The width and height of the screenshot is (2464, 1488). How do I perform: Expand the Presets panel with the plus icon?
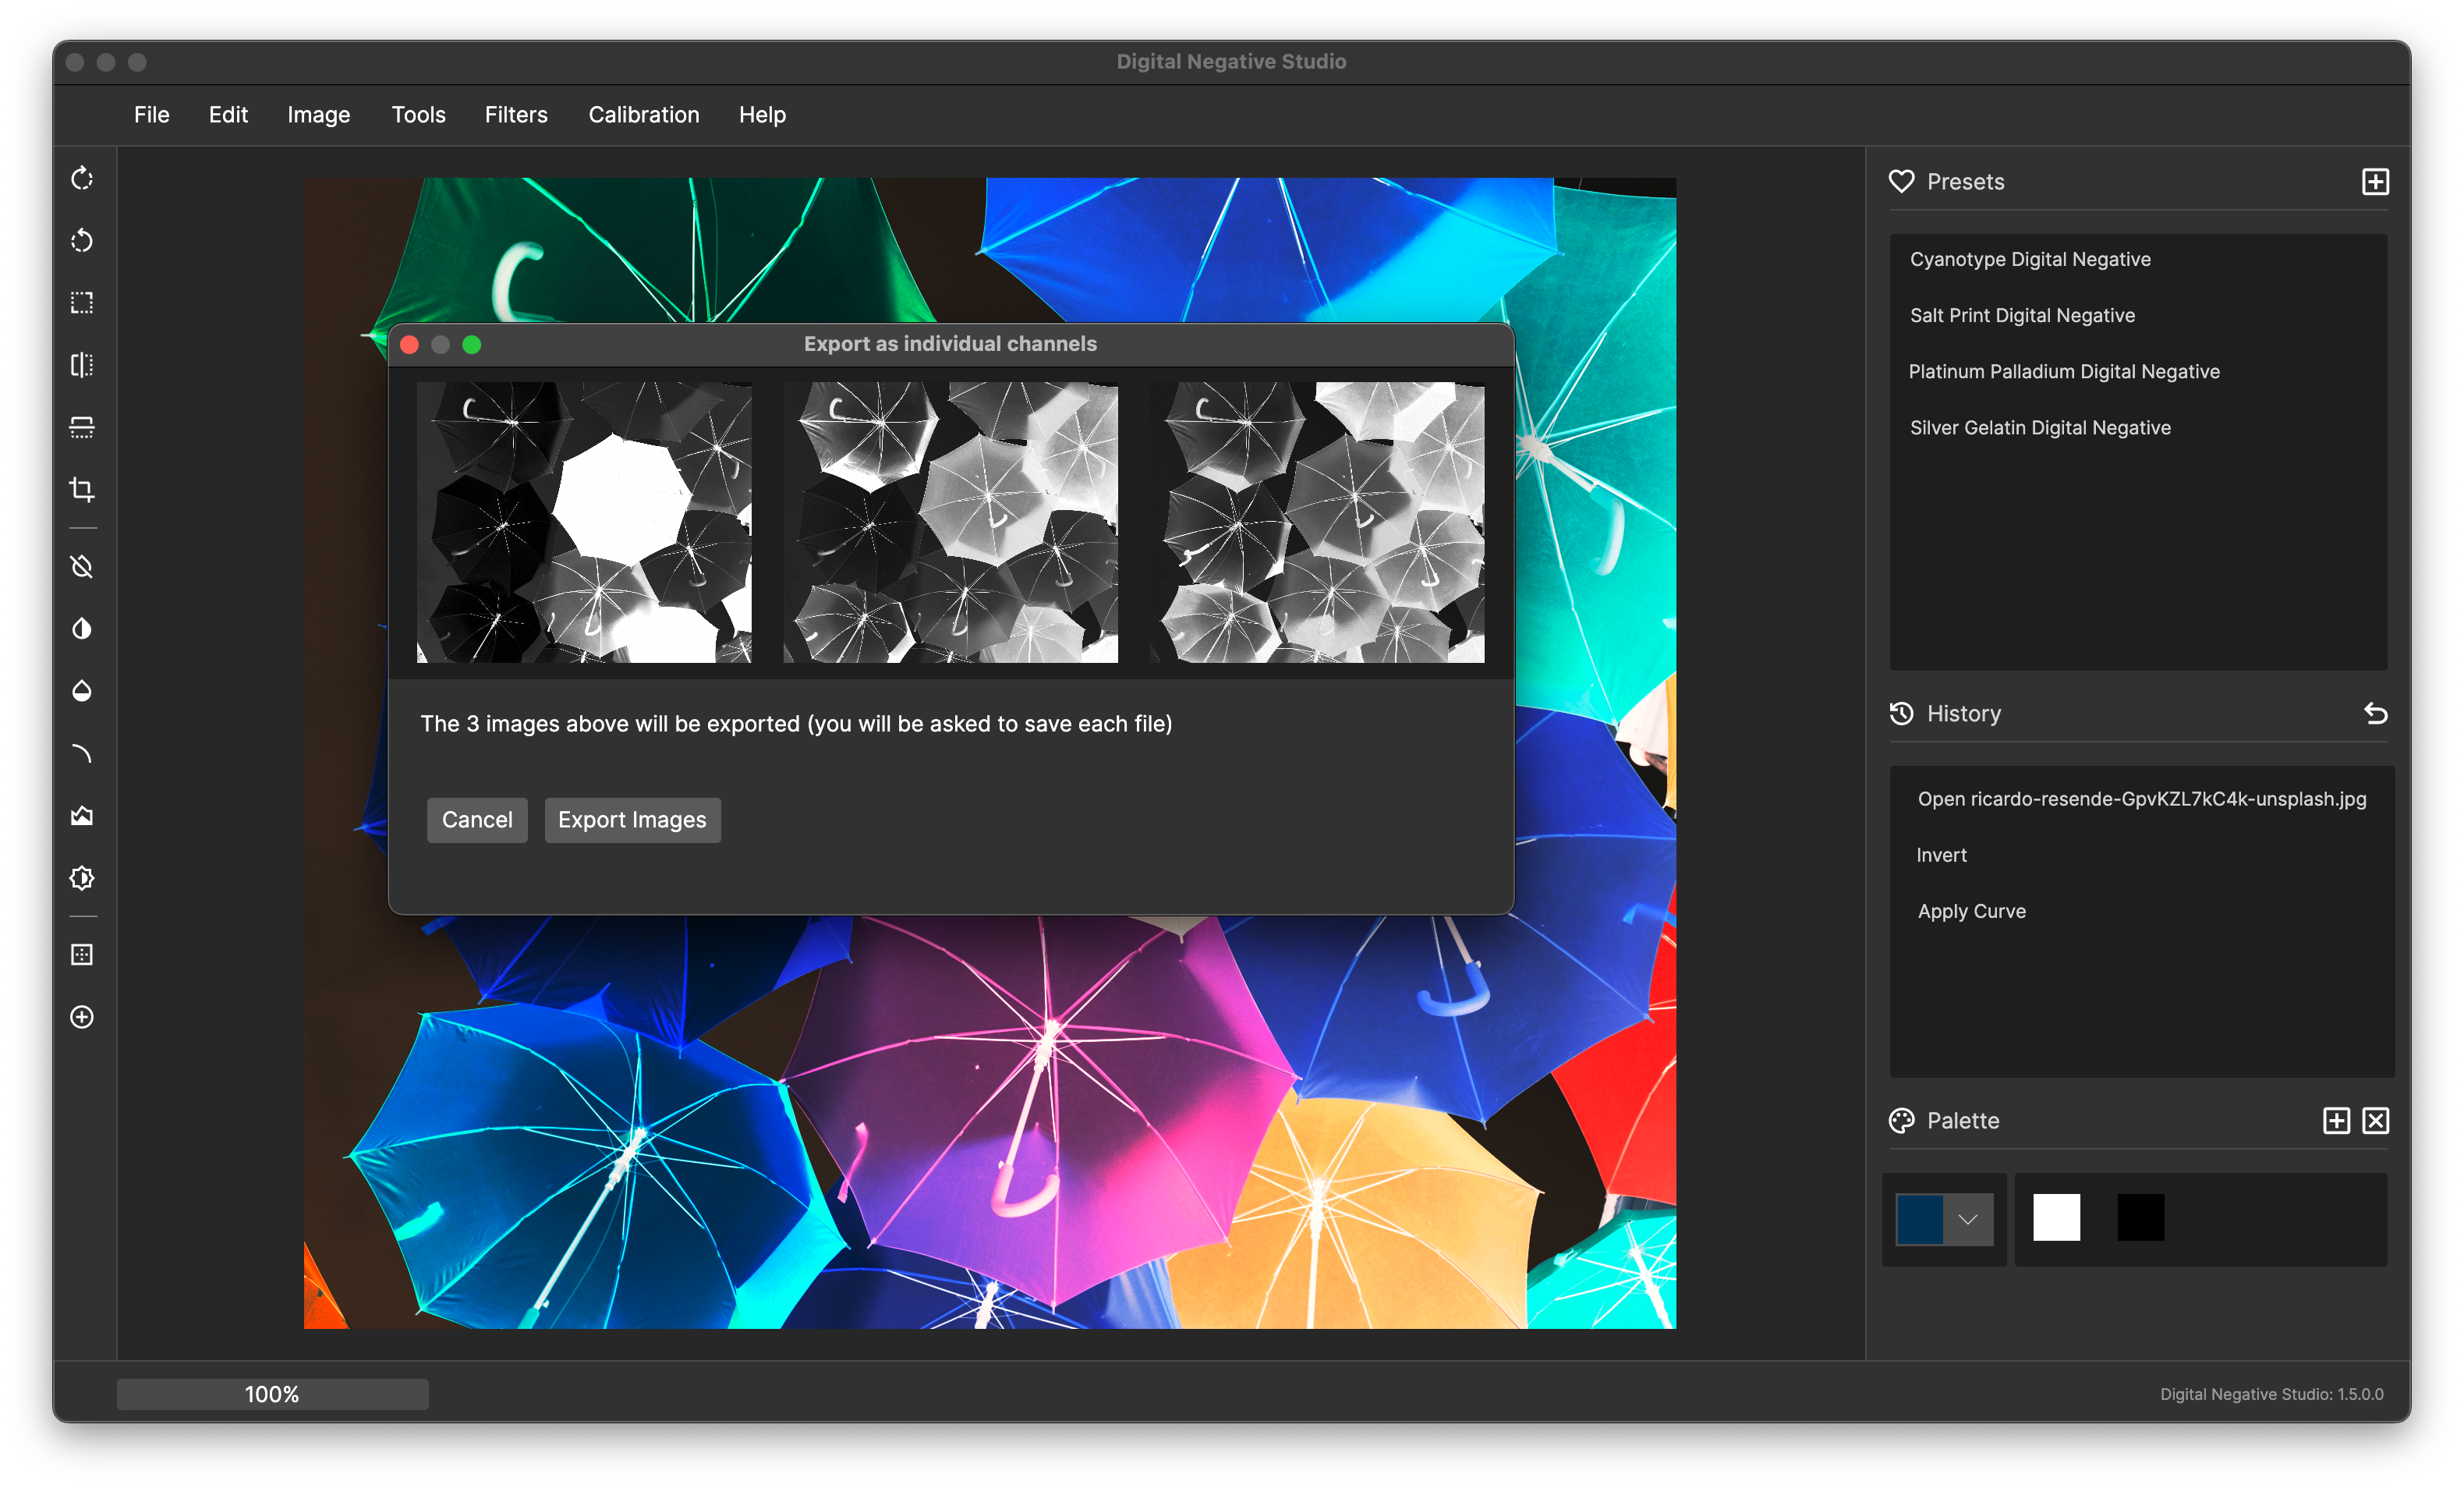(2376, 181)
